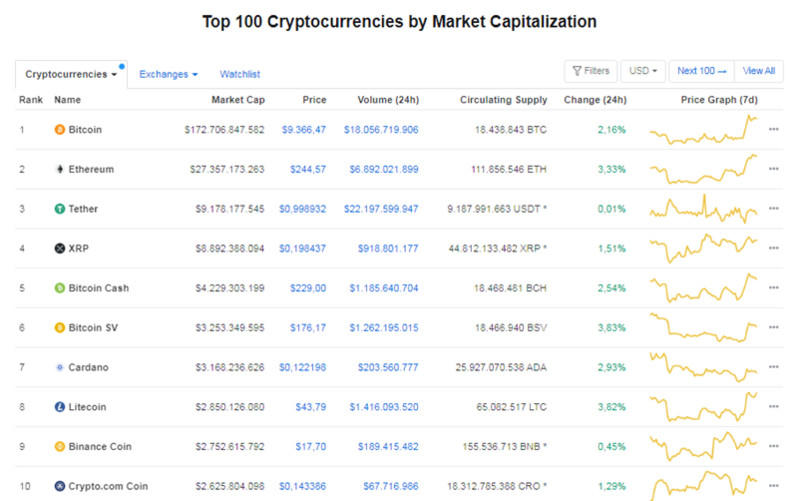Click the Ethereum price link $244,57
This screenshot has height=501, width=798.
[308, 169]
